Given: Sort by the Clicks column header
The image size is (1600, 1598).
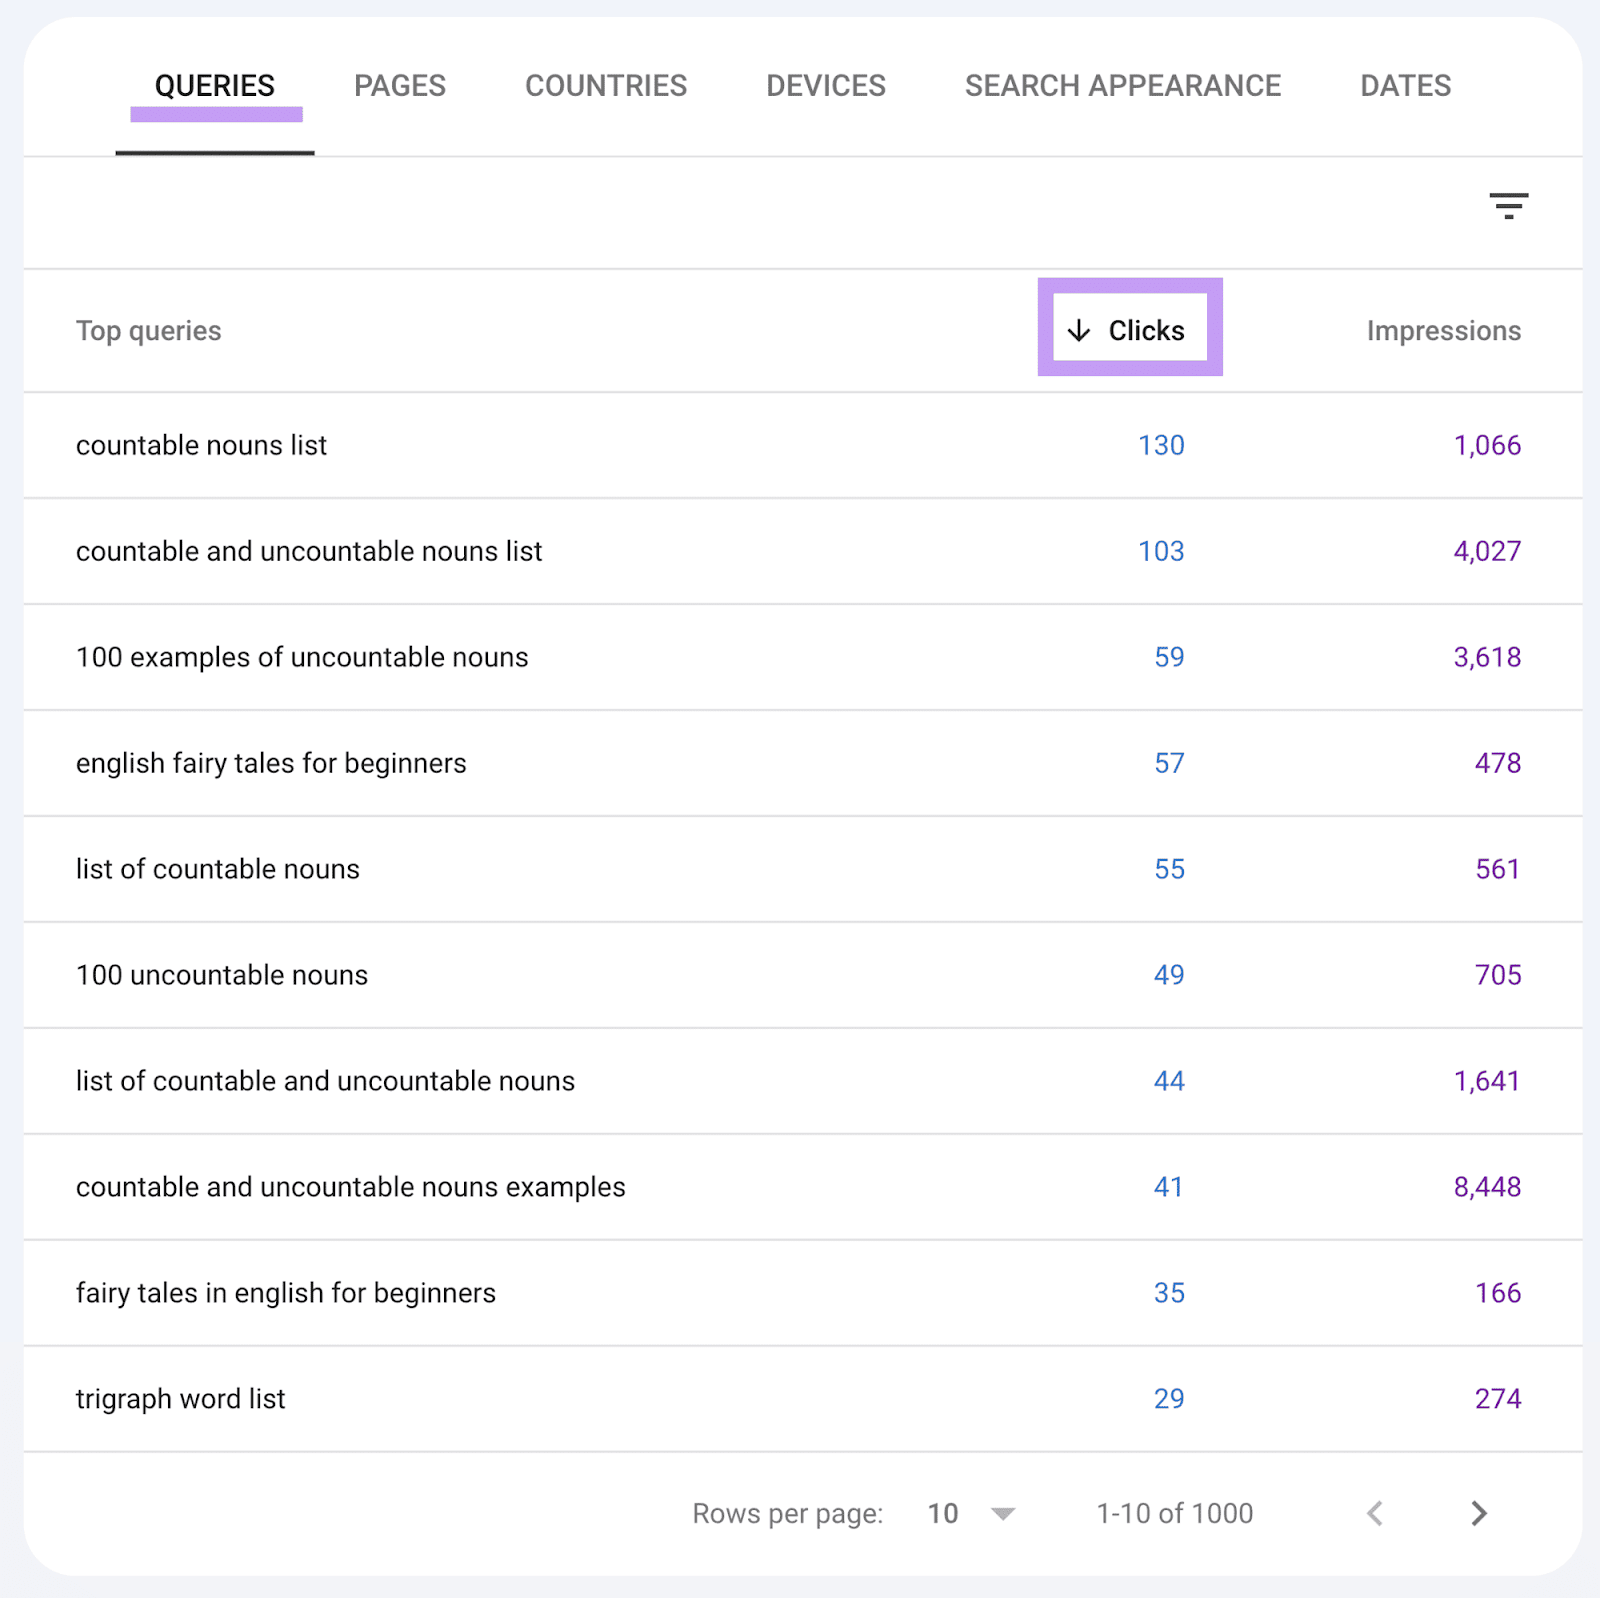Looking at the screenshot, I should pyautogui.click(x=1146, y=331).
